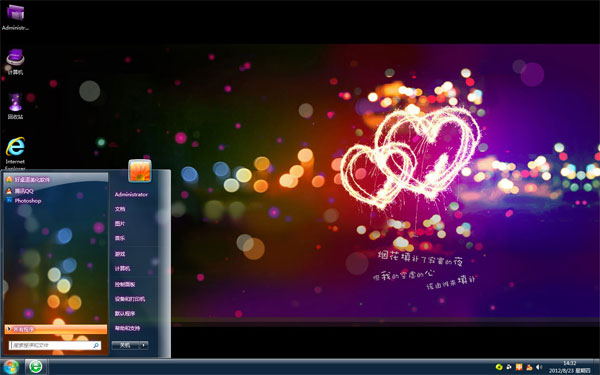Image resolution: width=600 pixels, height=375 pixels.
Task: Click the Show Desktop strip on taskbar
Action: (596, 367)
